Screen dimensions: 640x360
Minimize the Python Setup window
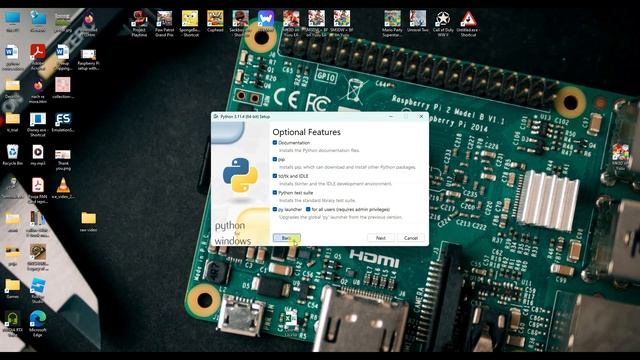click(391, 117)
